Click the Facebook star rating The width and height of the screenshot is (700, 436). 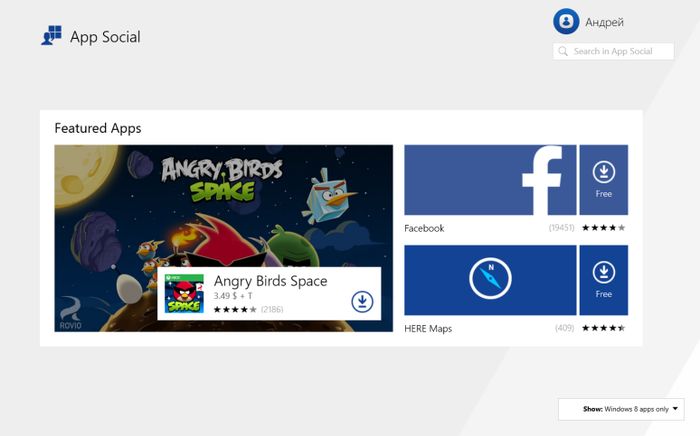604,228
